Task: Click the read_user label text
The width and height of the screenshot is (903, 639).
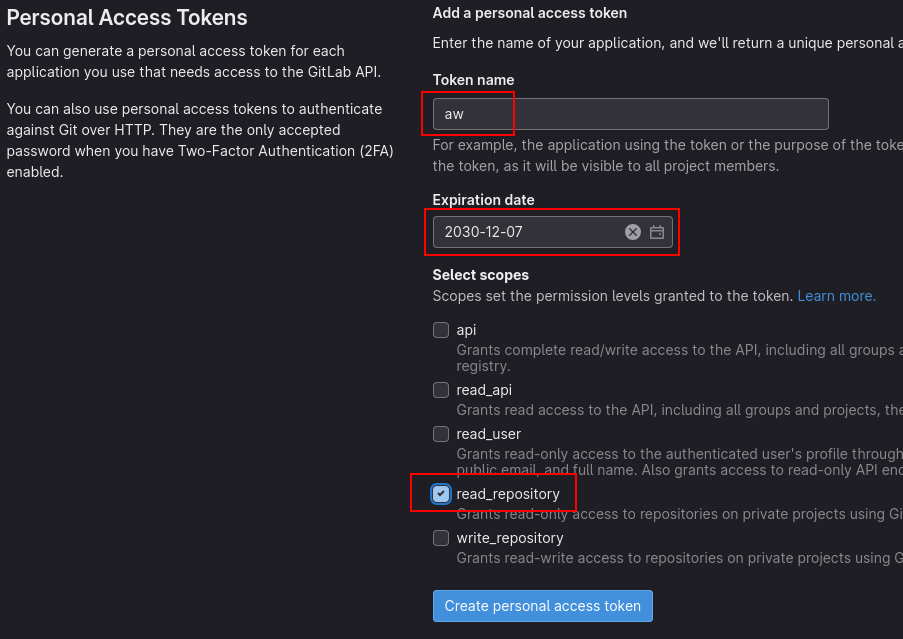Action: (x=488, y=433)
